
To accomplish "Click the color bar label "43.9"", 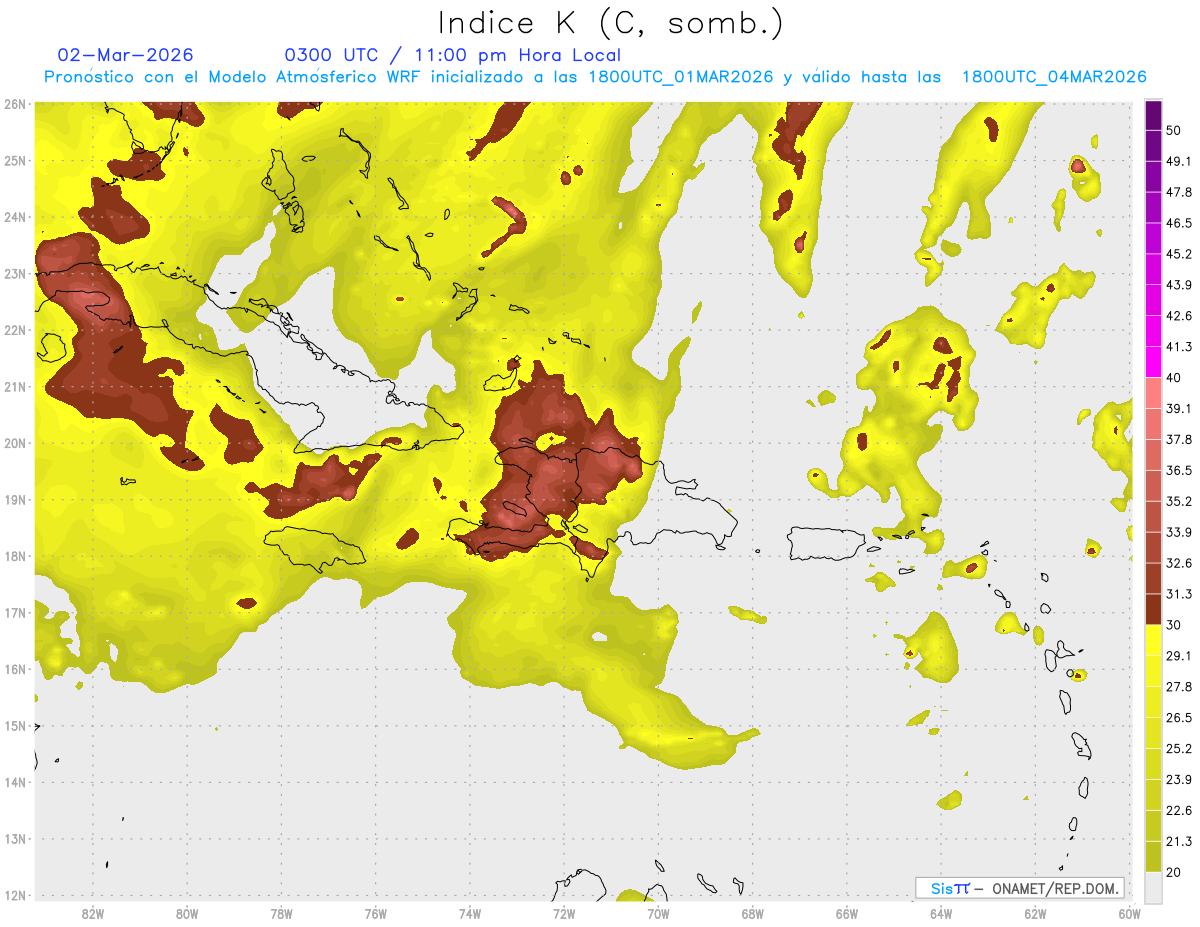I will coord(1178,285).
